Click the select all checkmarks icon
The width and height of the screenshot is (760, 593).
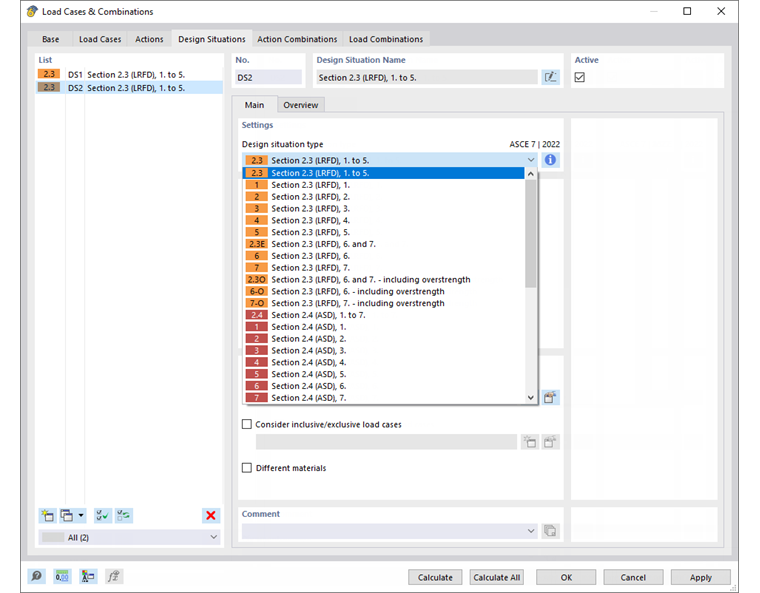pos(102,515)
